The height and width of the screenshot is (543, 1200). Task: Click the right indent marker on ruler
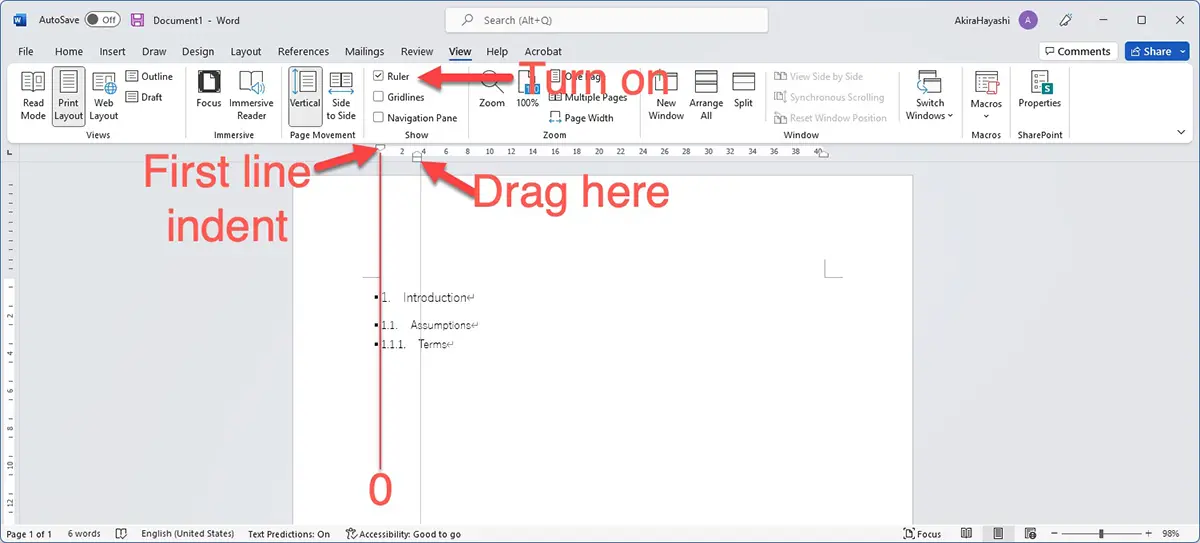[822, 154]
